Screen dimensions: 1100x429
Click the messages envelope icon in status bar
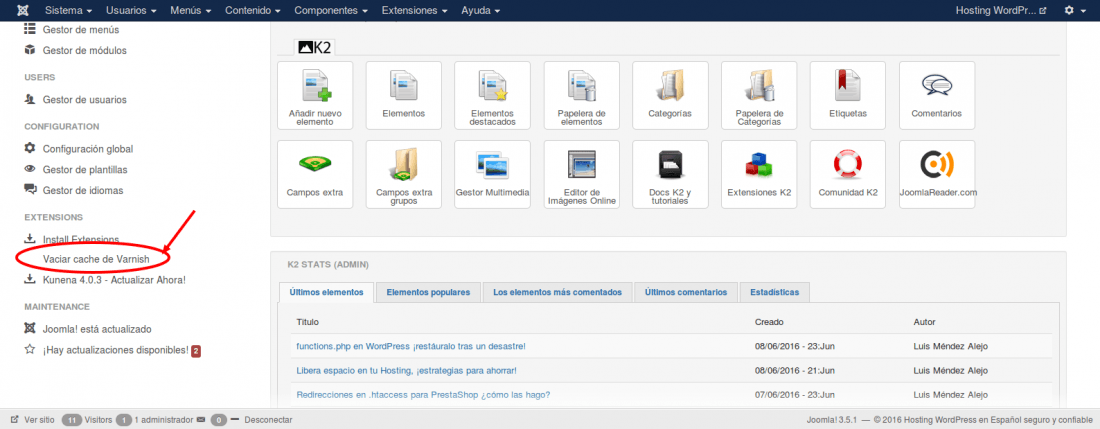point(201,420)
